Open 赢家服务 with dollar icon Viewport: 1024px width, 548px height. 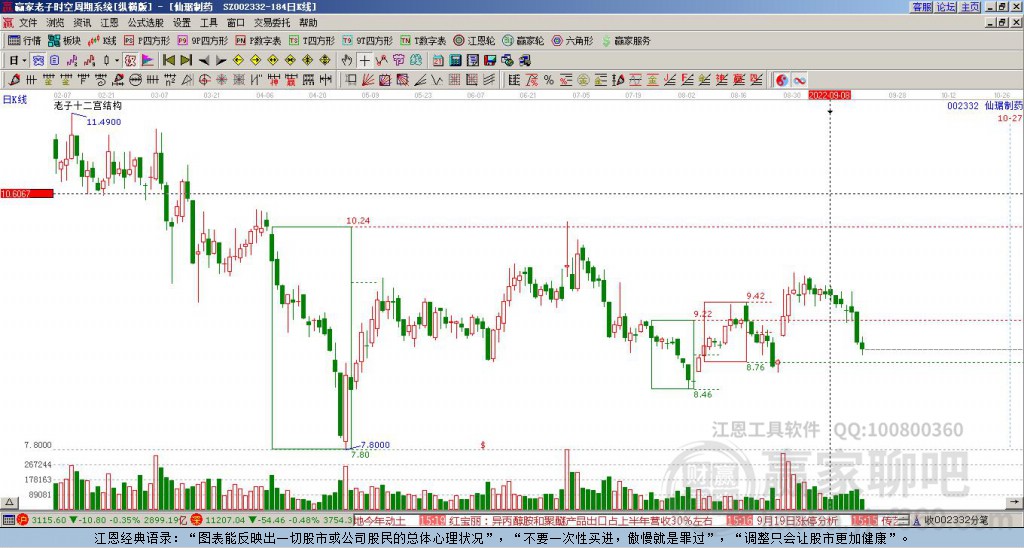[626, 40]
